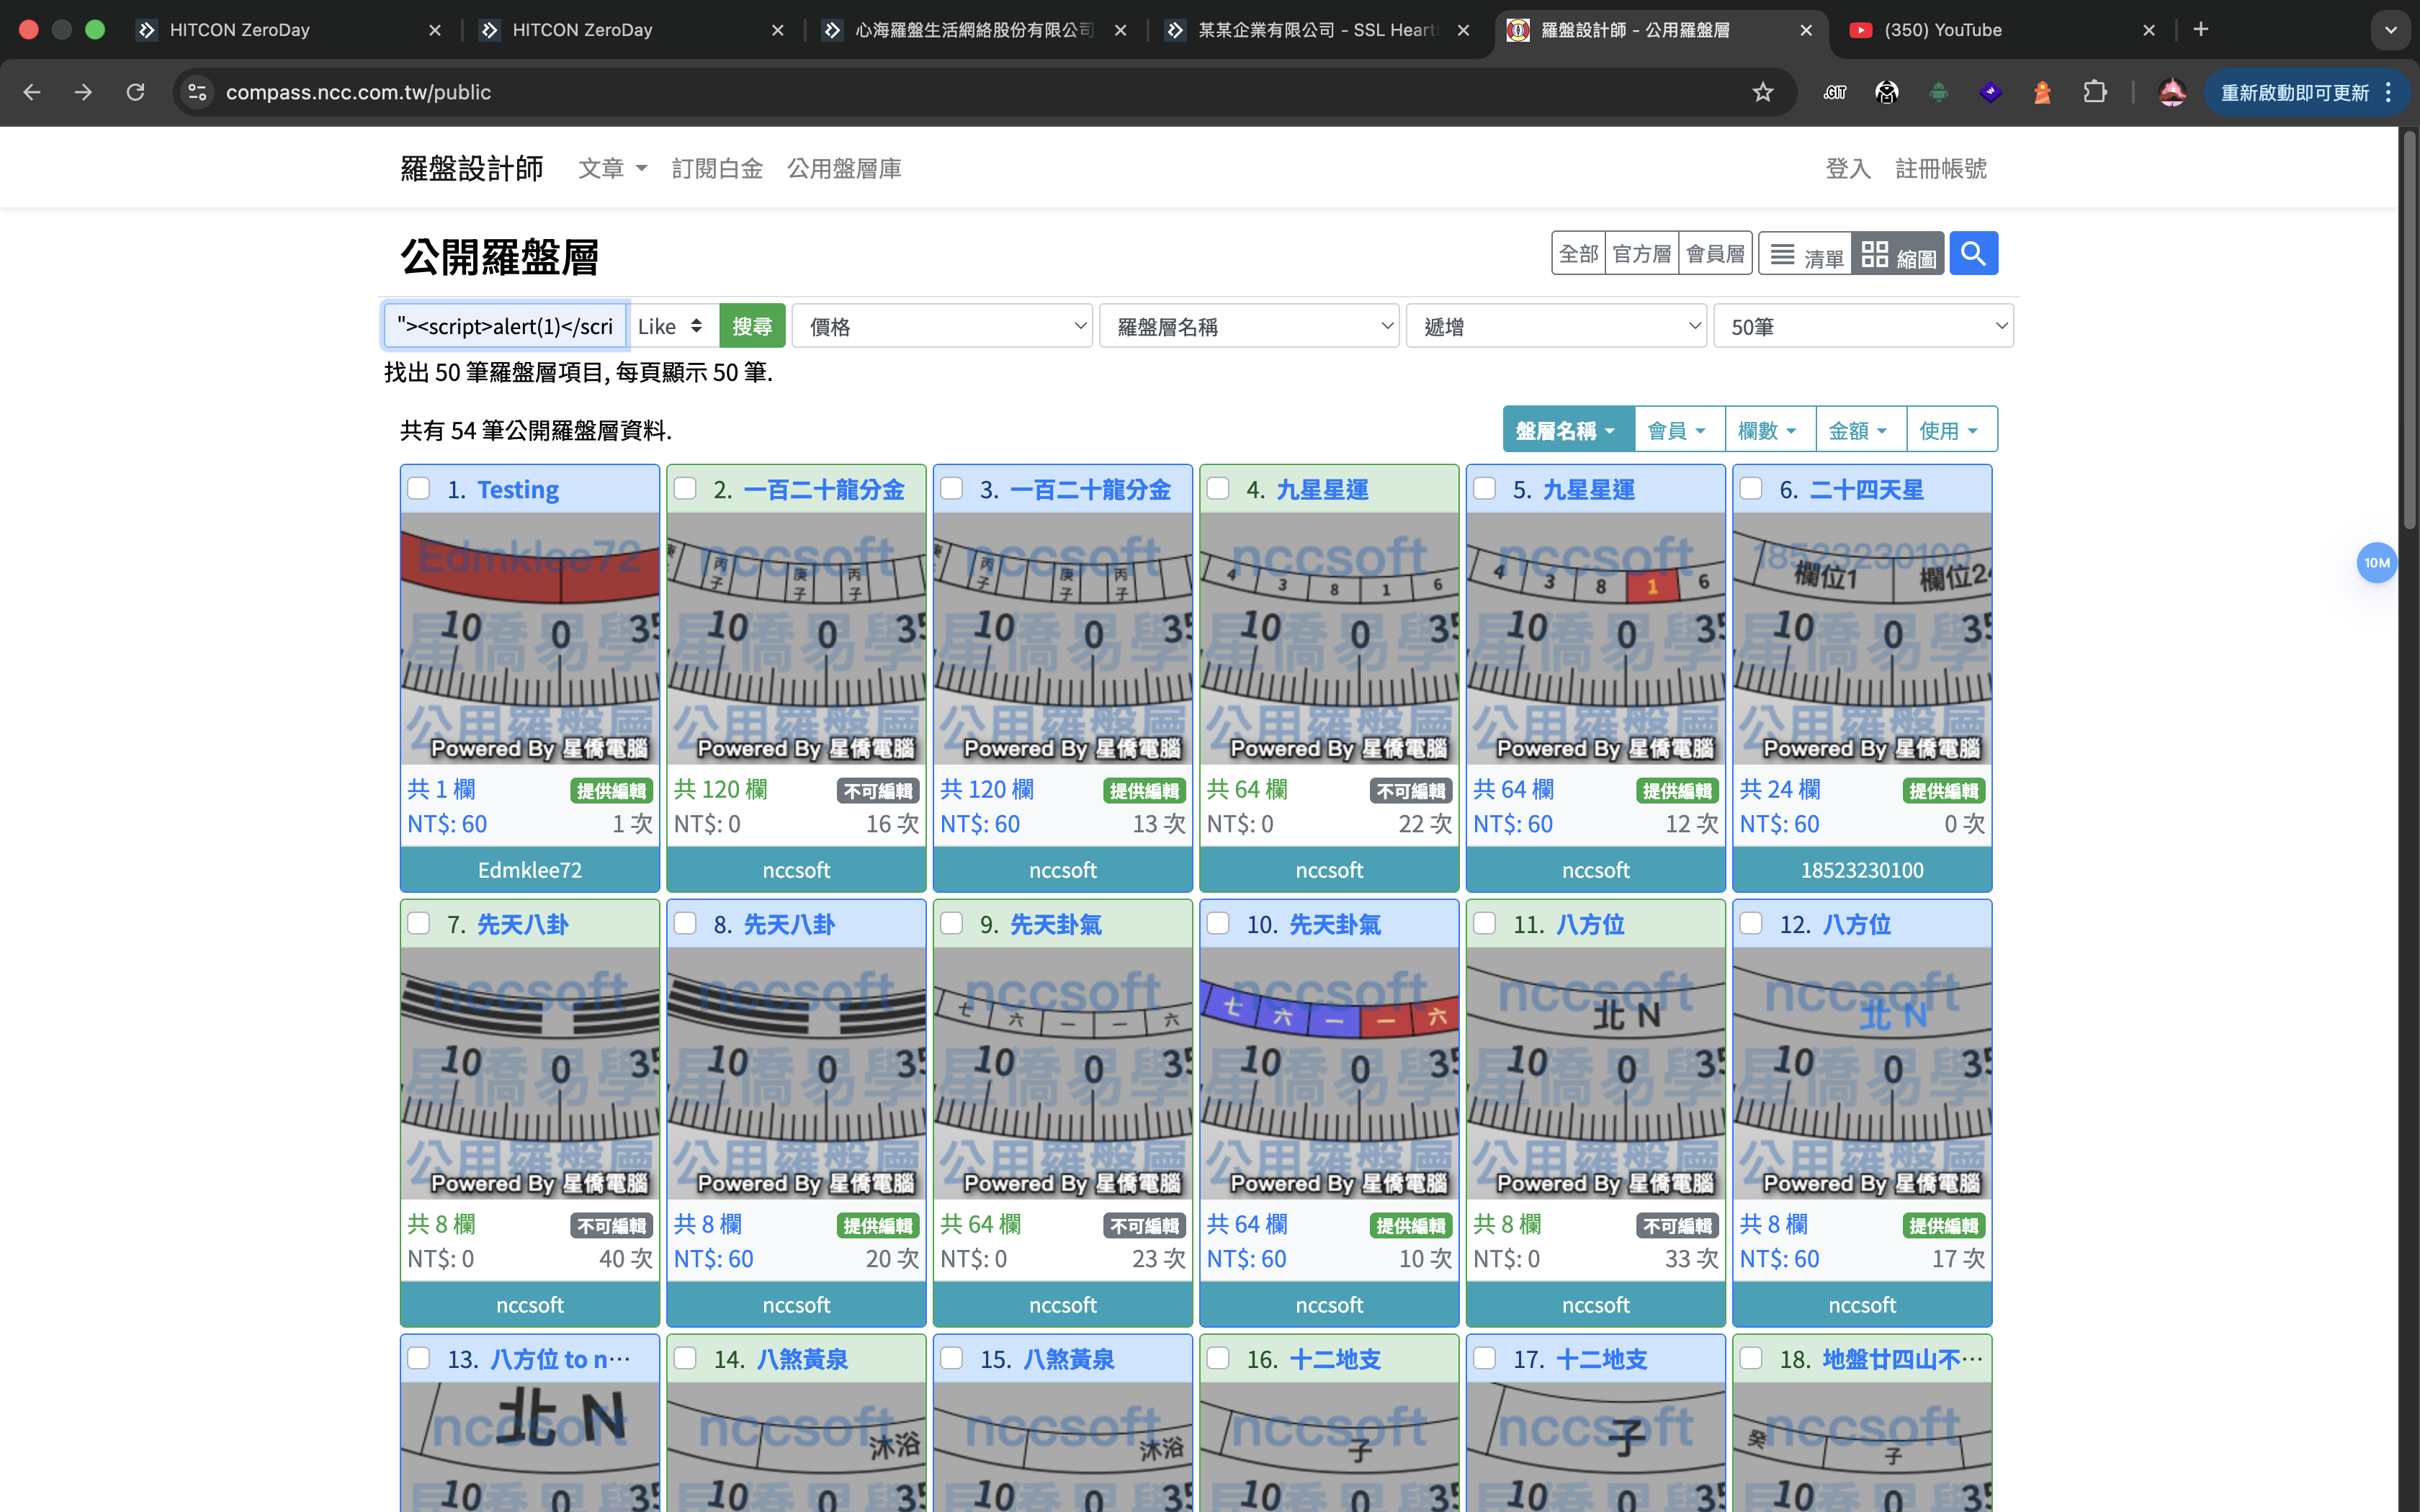Click the round face extension icon
2420x1512 pixels.
[1887, 92]
